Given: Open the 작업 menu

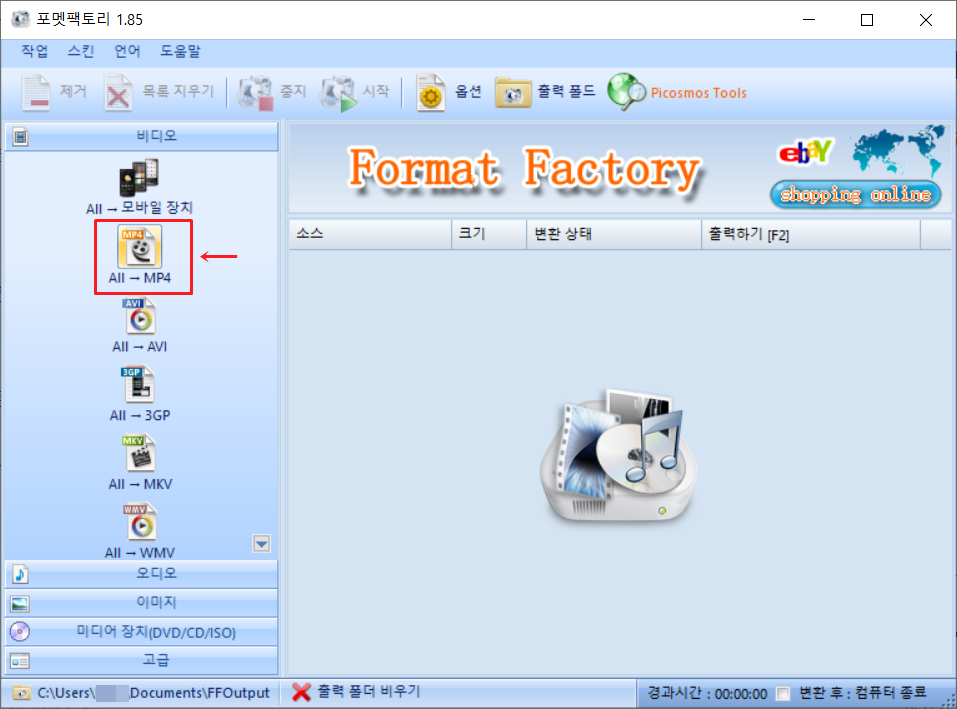Looking at the screenshot, I should (35, 51).
